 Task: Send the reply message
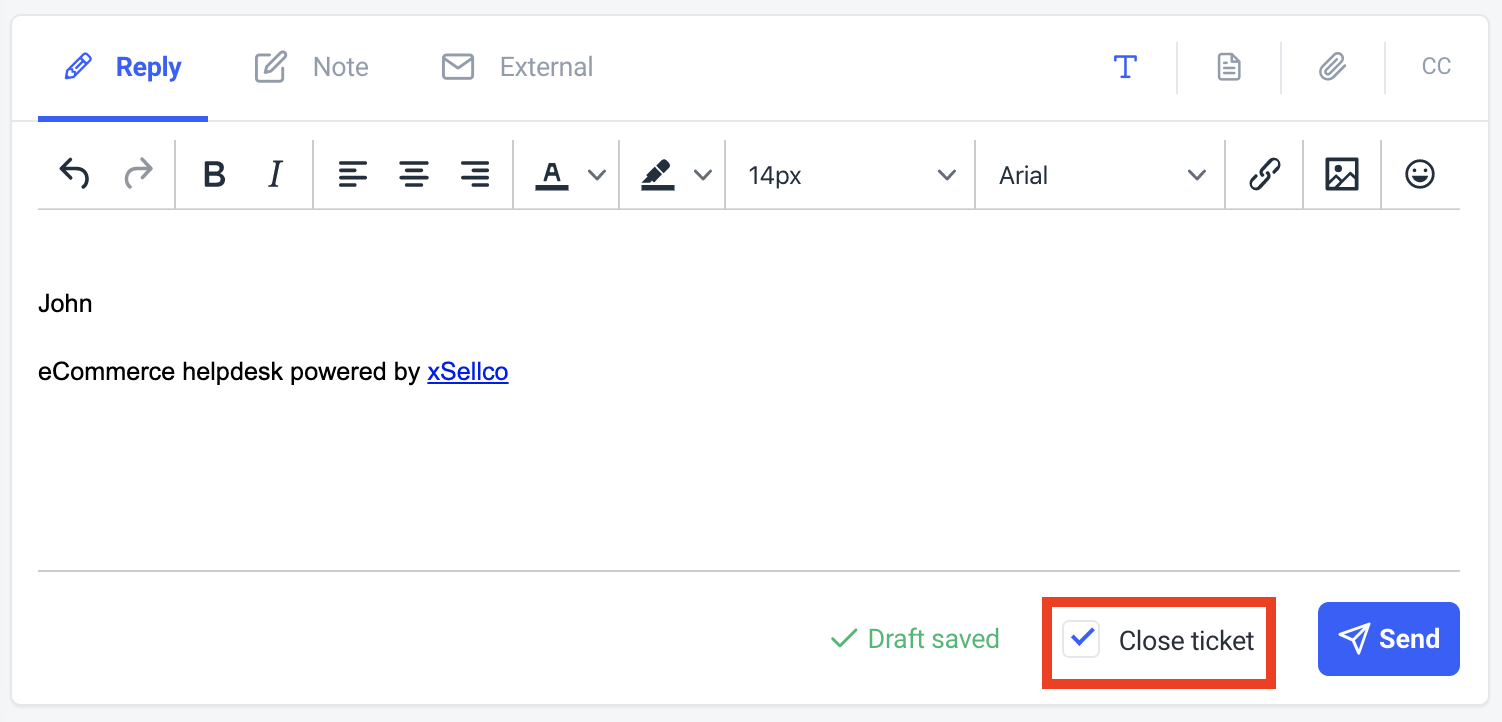click(1389, 639)
